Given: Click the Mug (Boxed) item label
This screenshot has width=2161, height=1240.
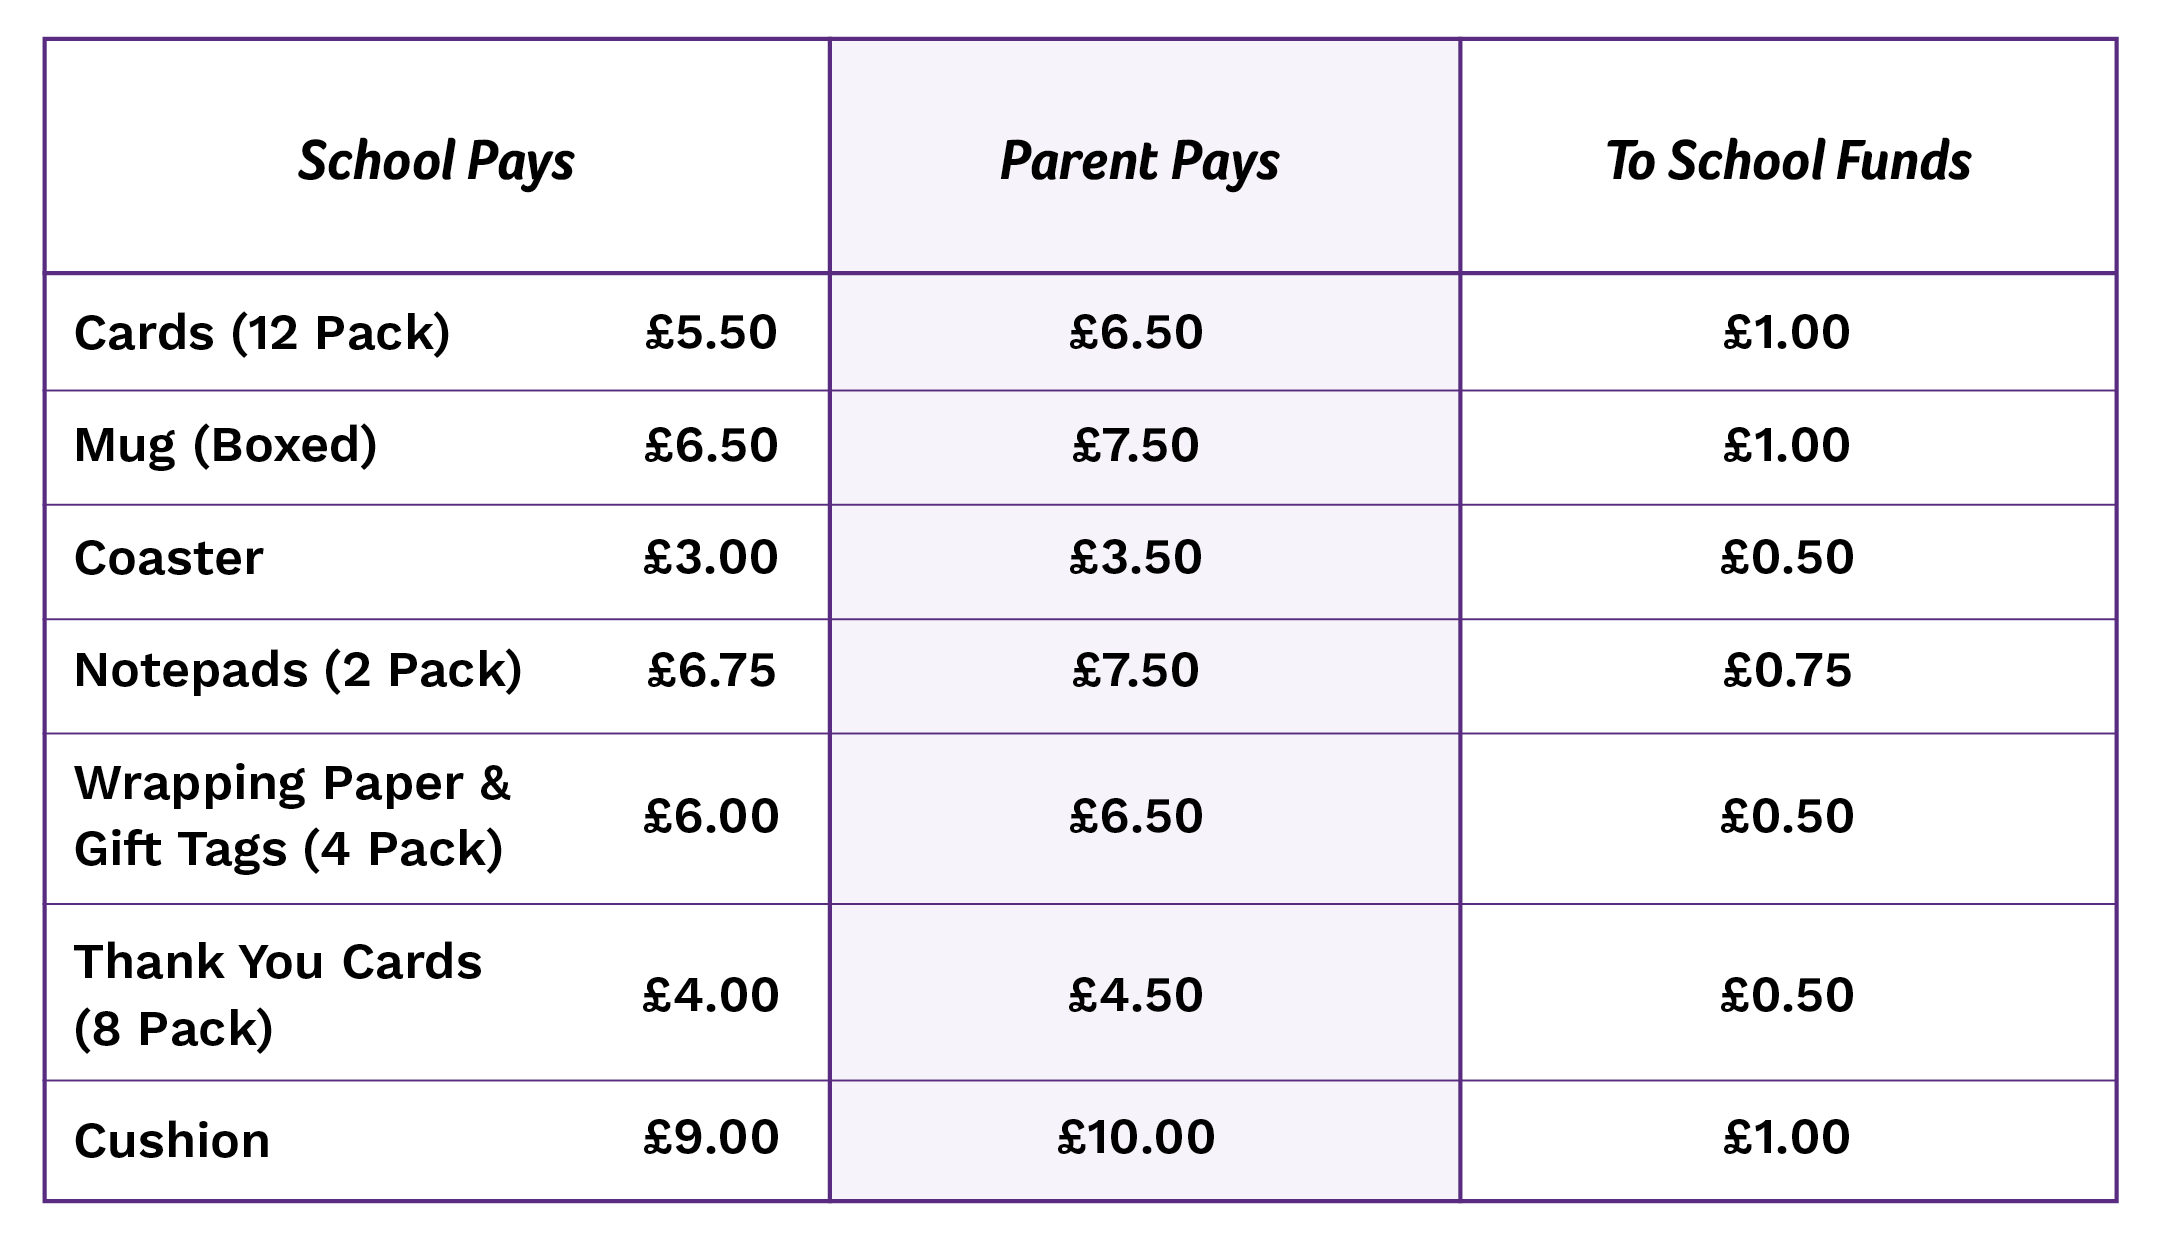Looking at the screenshot, I should coord(225,445).
